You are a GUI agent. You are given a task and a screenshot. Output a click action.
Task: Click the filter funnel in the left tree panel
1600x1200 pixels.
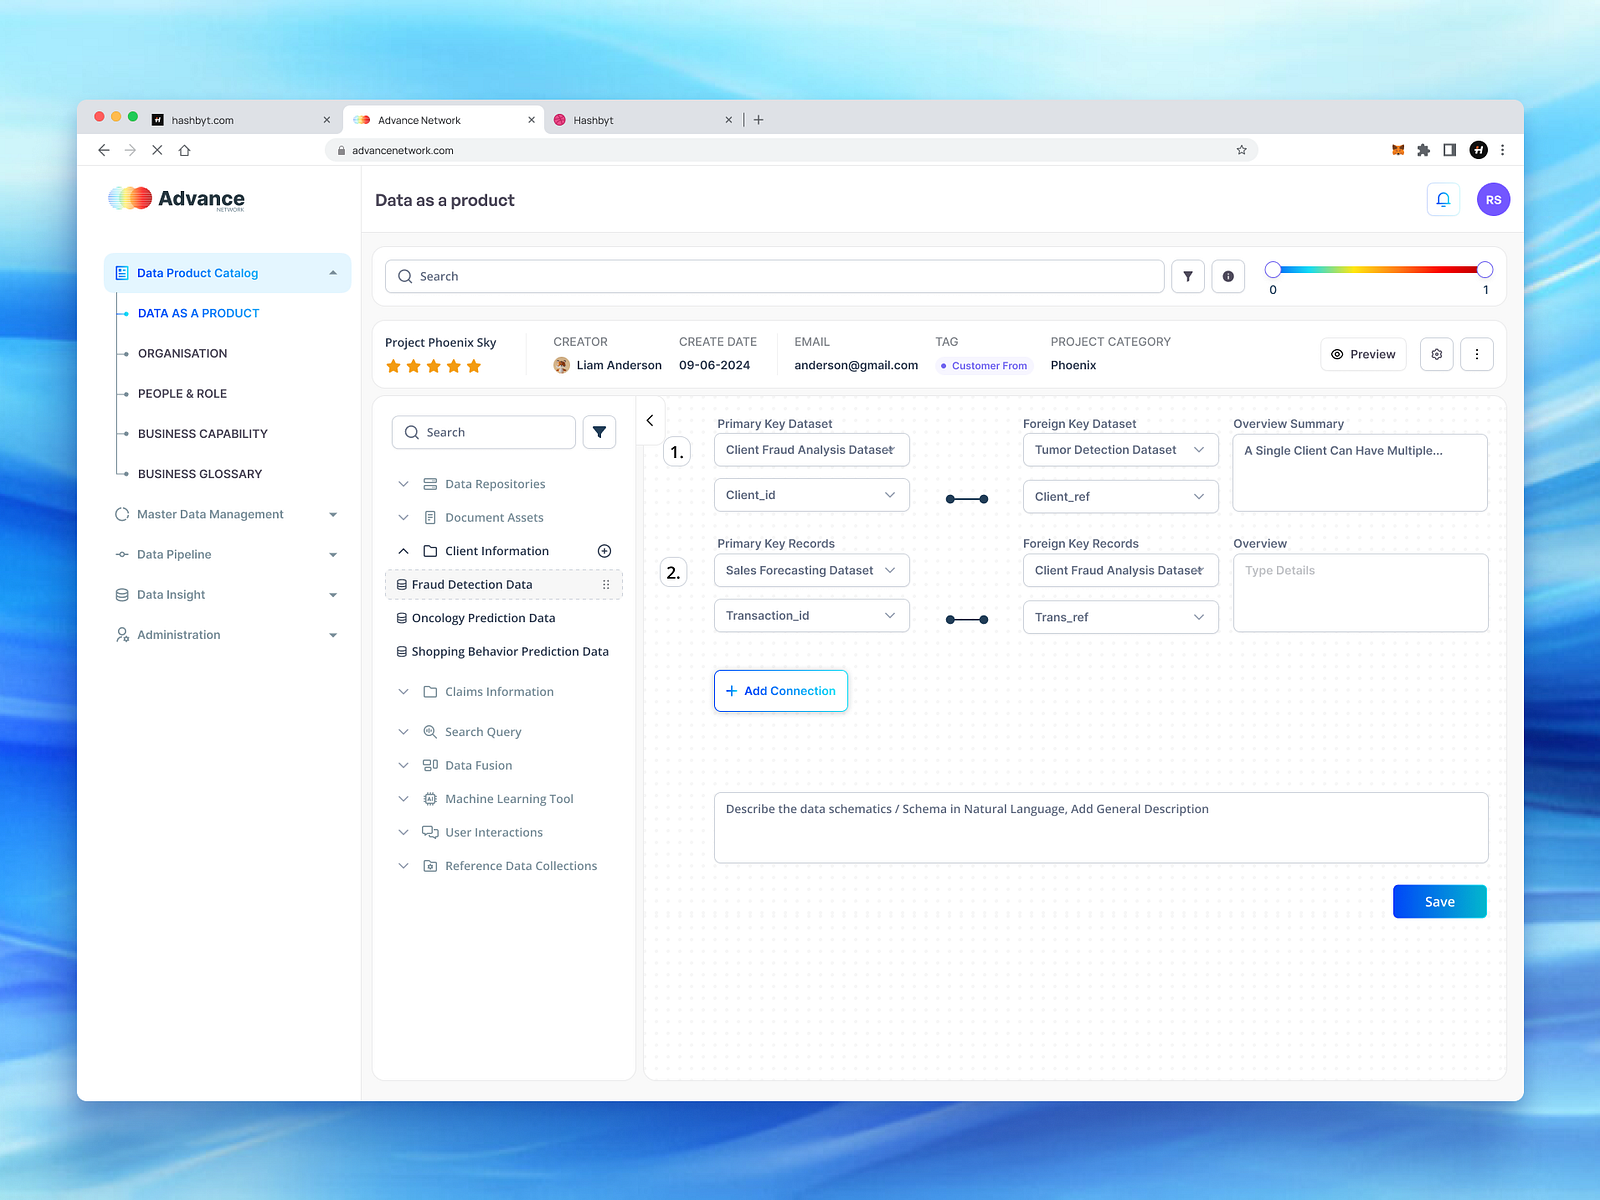click(x=599, y=431)
